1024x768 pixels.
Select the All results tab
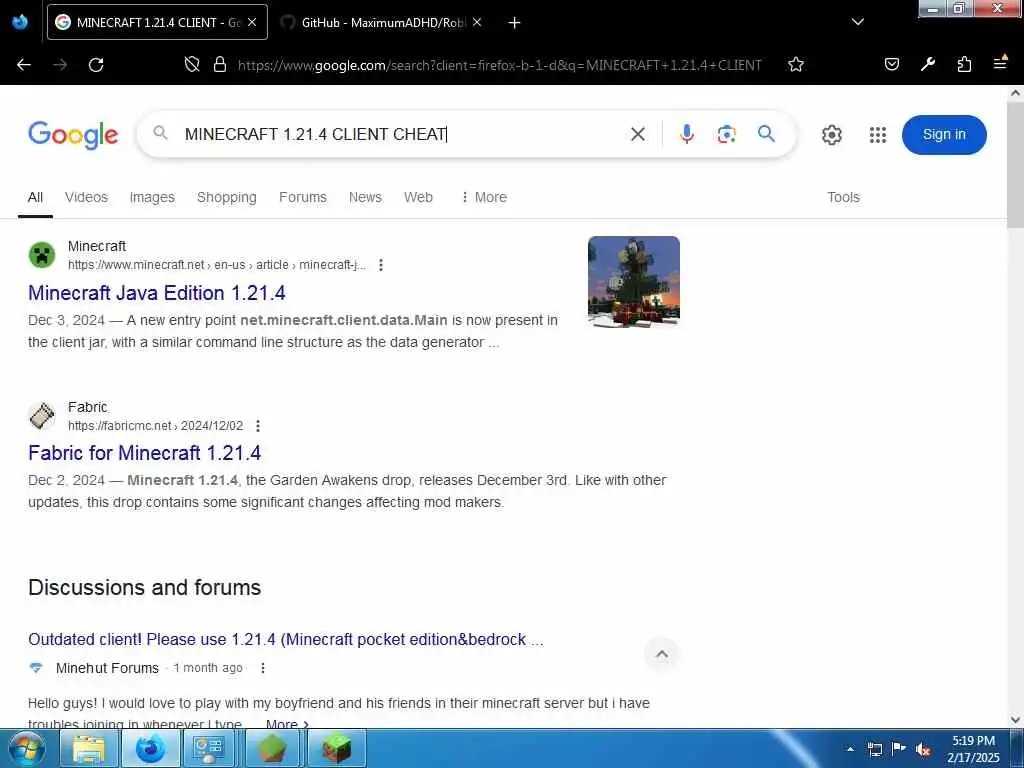(35, 197)
